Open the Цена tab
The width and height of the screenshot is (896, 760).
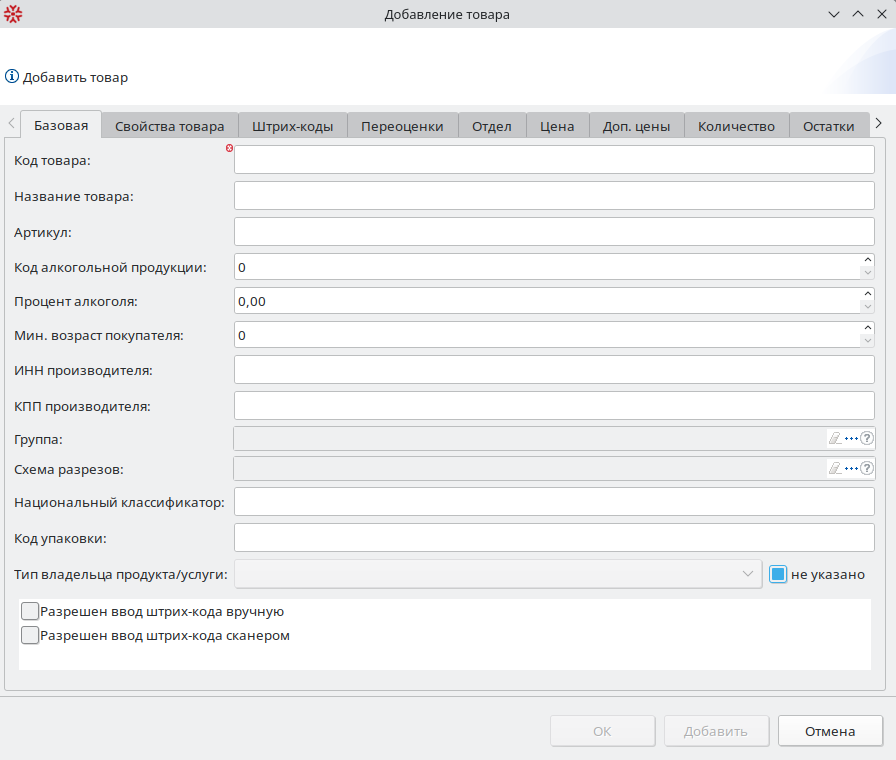click(x=557, y=126)
